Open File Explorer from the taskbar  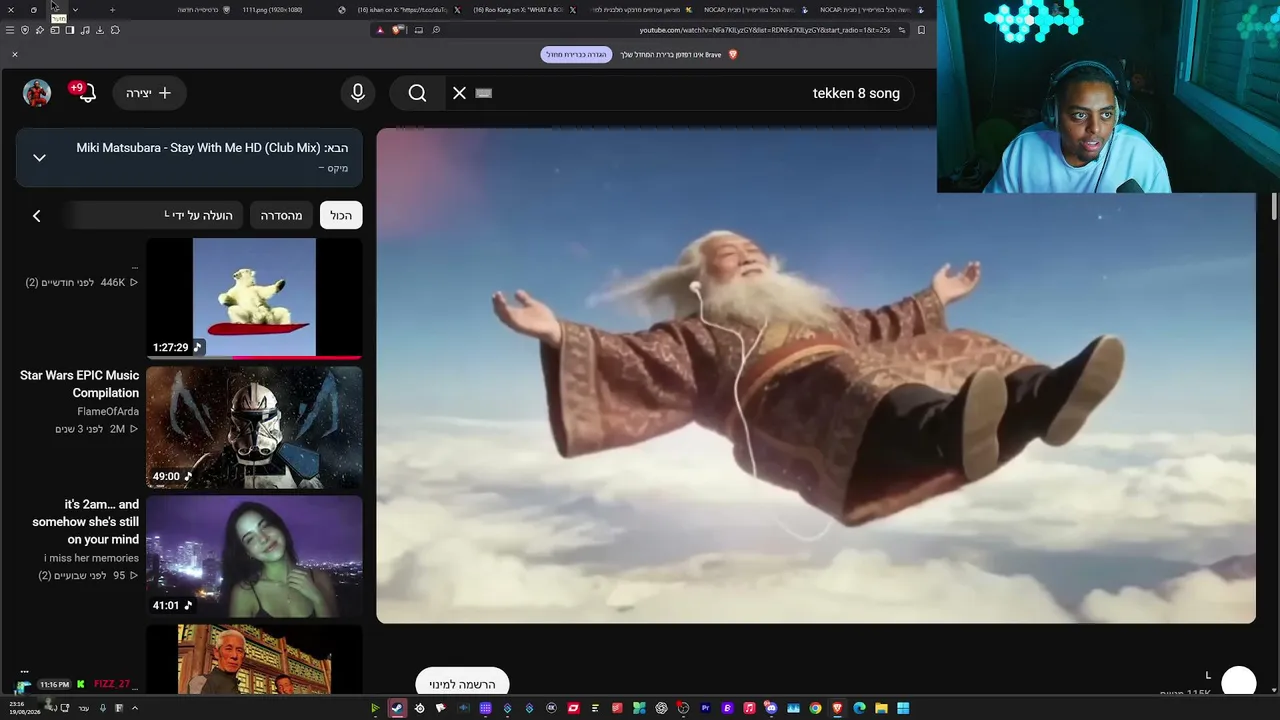tap(881, 708)
